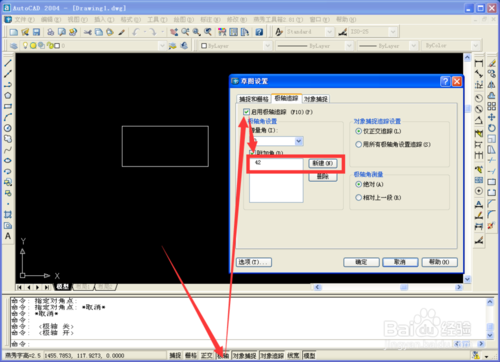Viewport: 500px width, 362px height.
Task: Switch to the 捕捉和栅格 tab
Action: (254, 99)
